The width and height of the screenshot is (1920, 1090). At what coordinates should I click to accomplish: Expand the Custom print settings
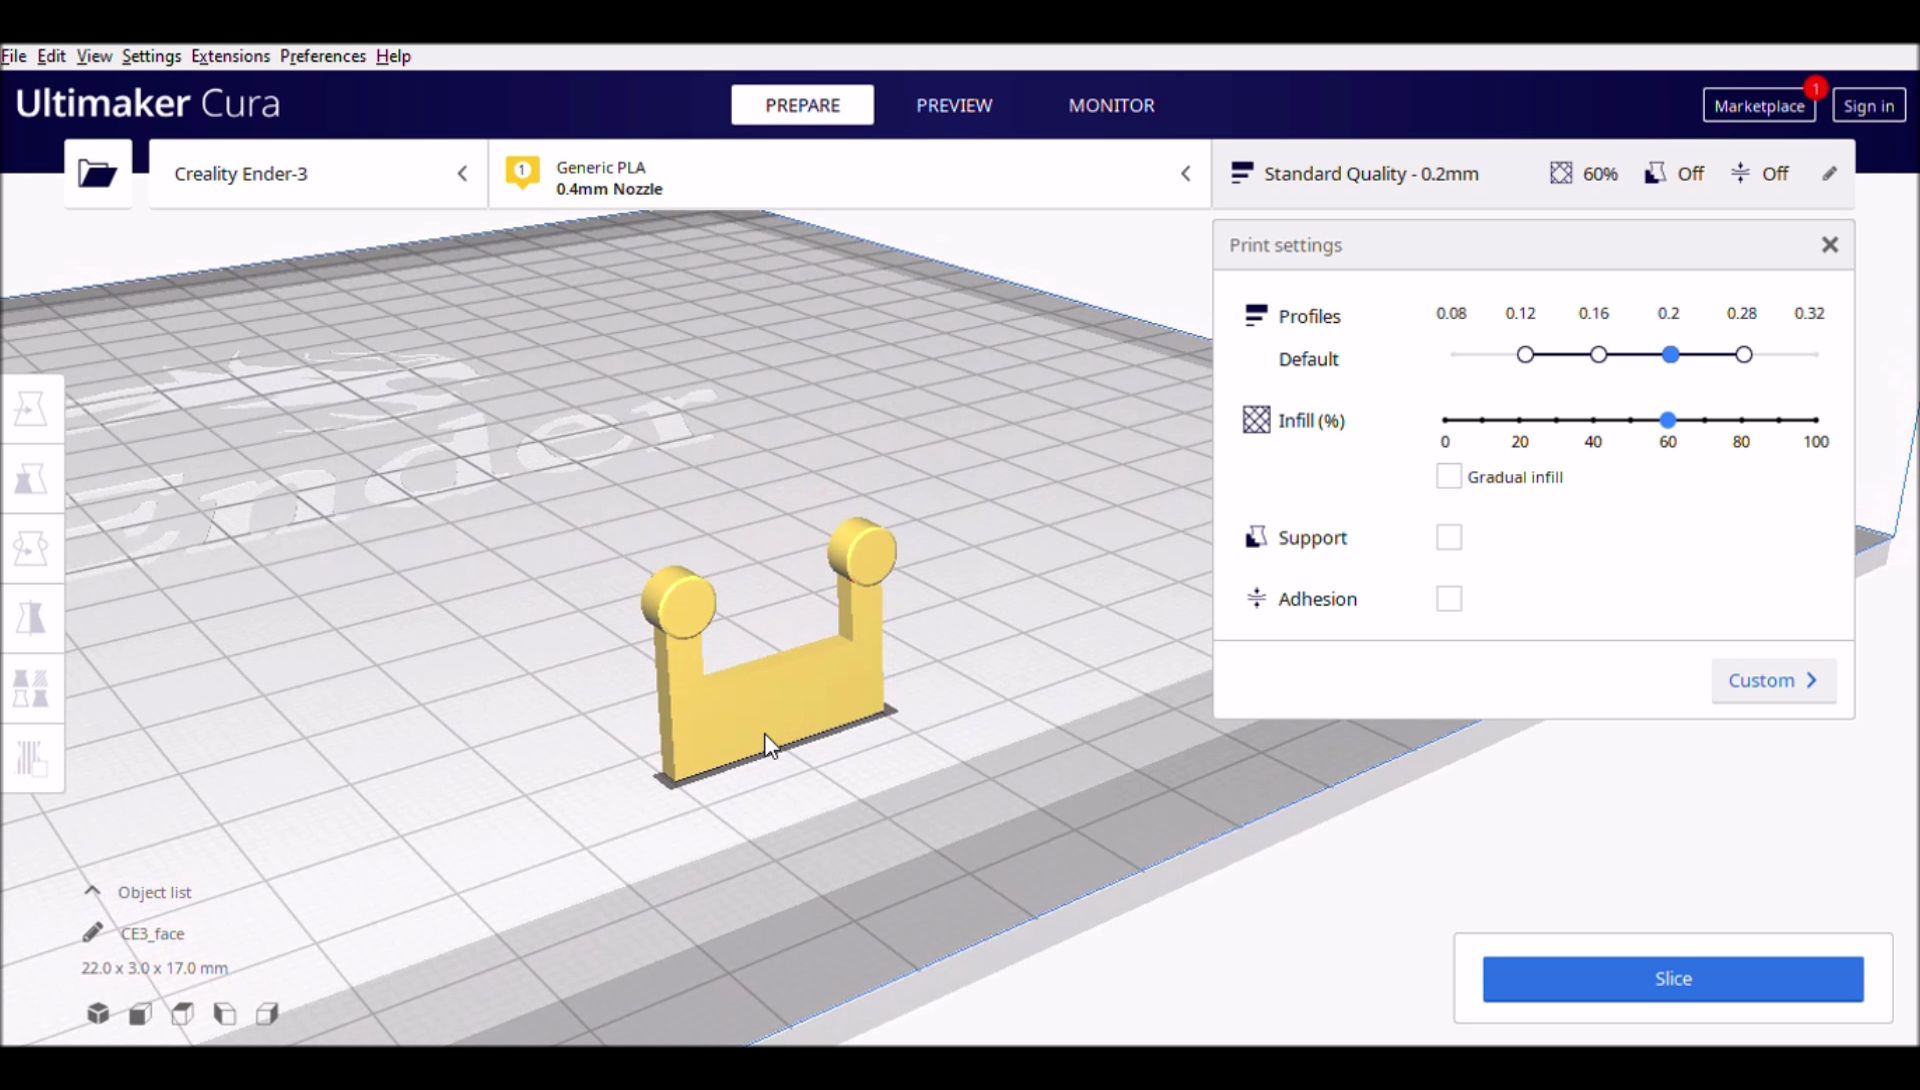click(1772, 680)
